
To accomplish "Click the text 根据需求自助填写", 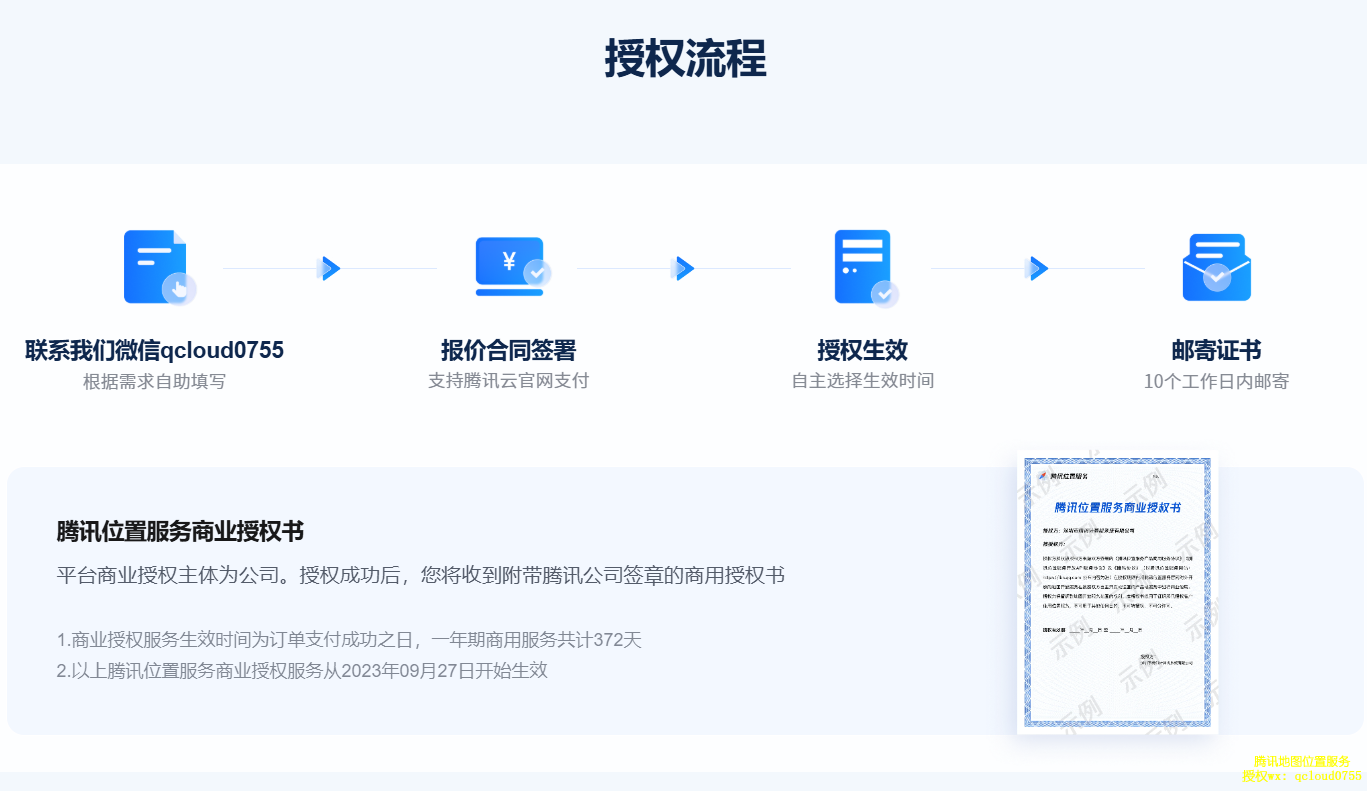I will click(x=155, y=381).
